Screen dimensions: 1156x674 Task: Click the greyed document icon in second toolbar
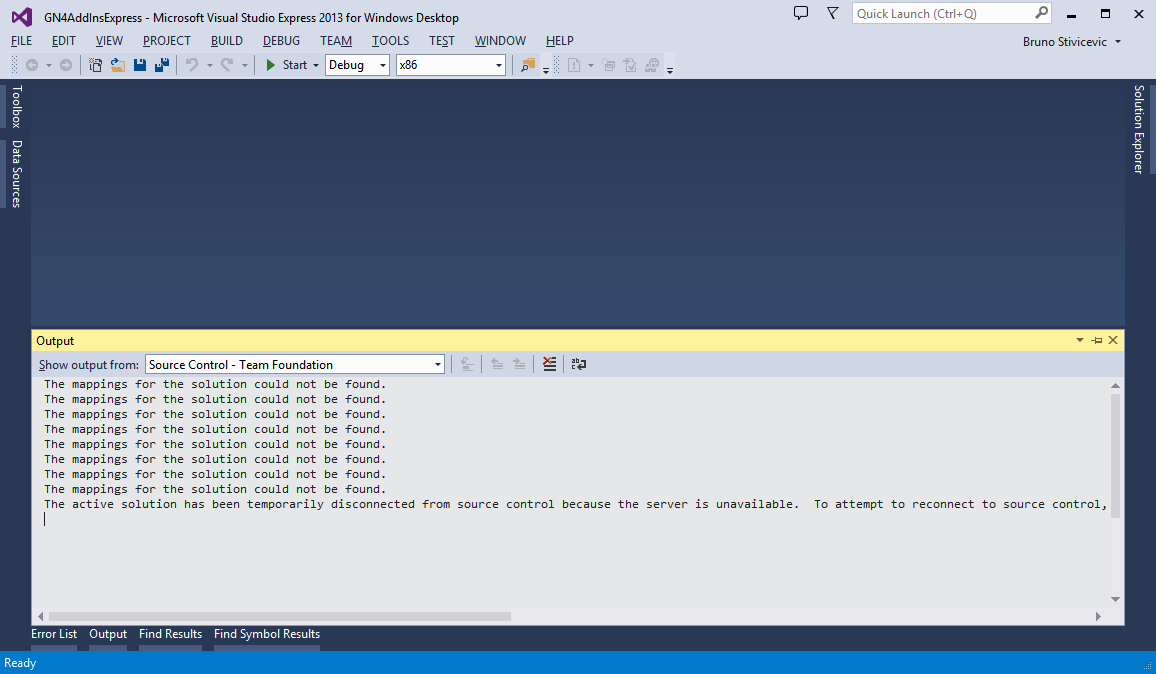[574, 65]
